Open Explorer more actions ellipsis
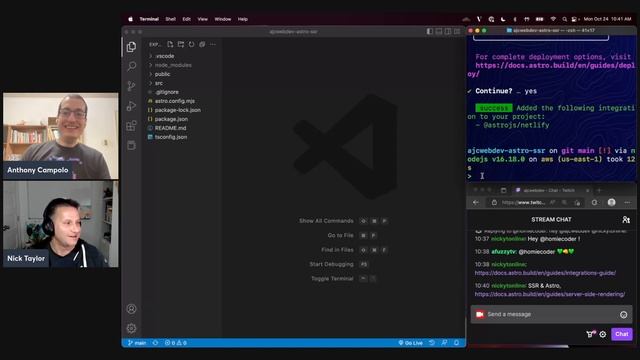 tap(213, 44)
